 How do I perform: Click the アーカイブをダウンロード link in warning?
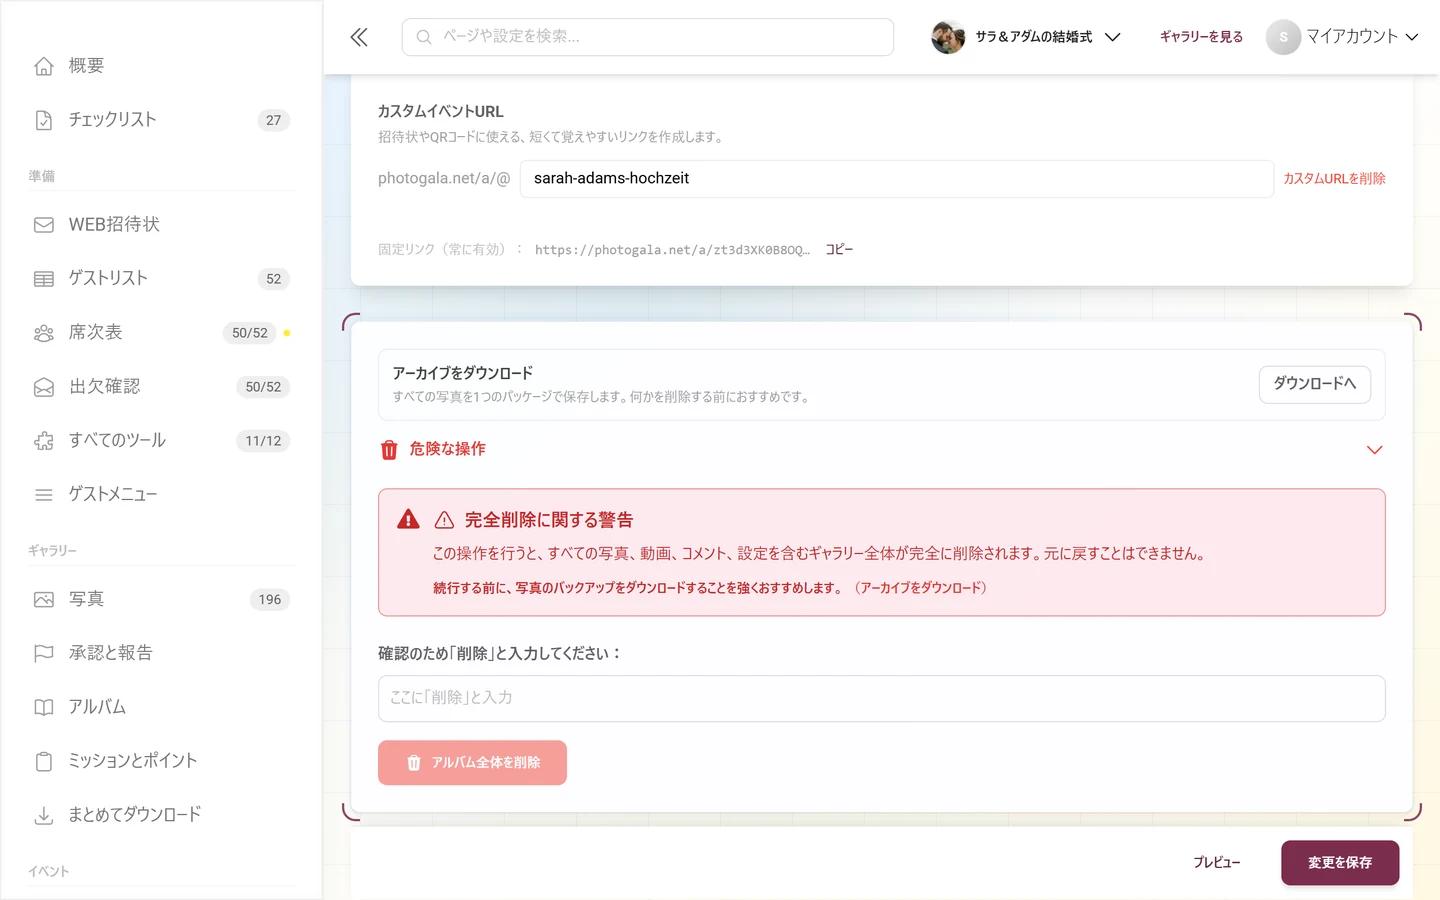click(921, 588)
